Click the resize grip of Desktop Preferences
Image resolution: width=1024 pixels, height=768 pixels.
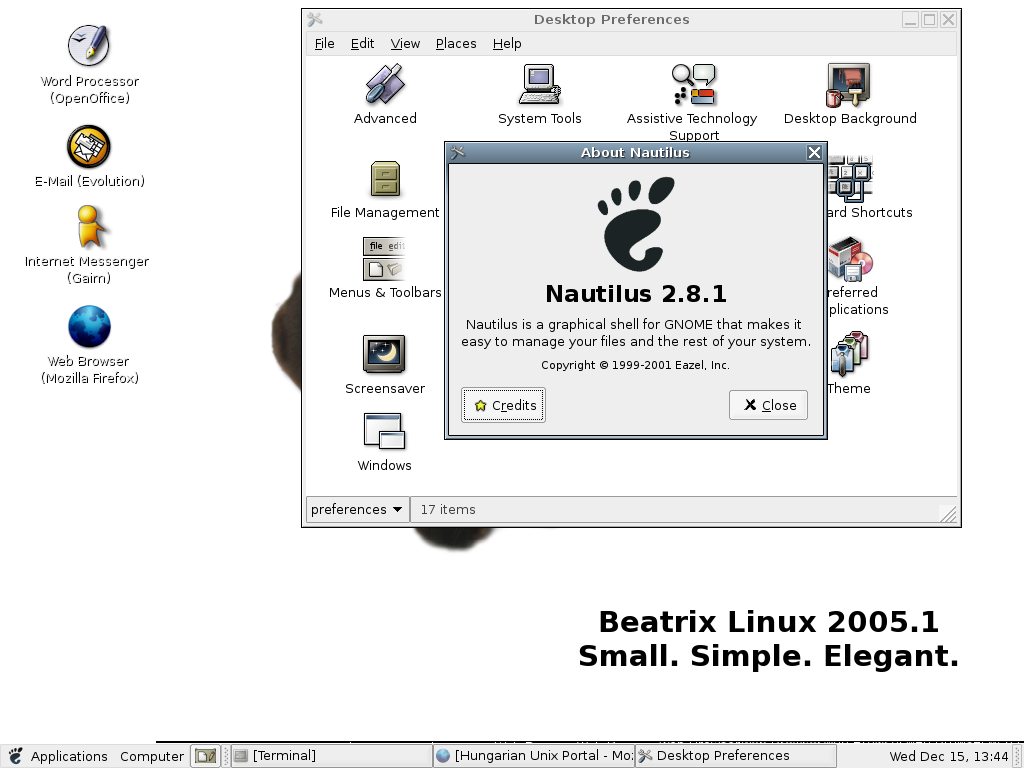[x=948, y=515]
